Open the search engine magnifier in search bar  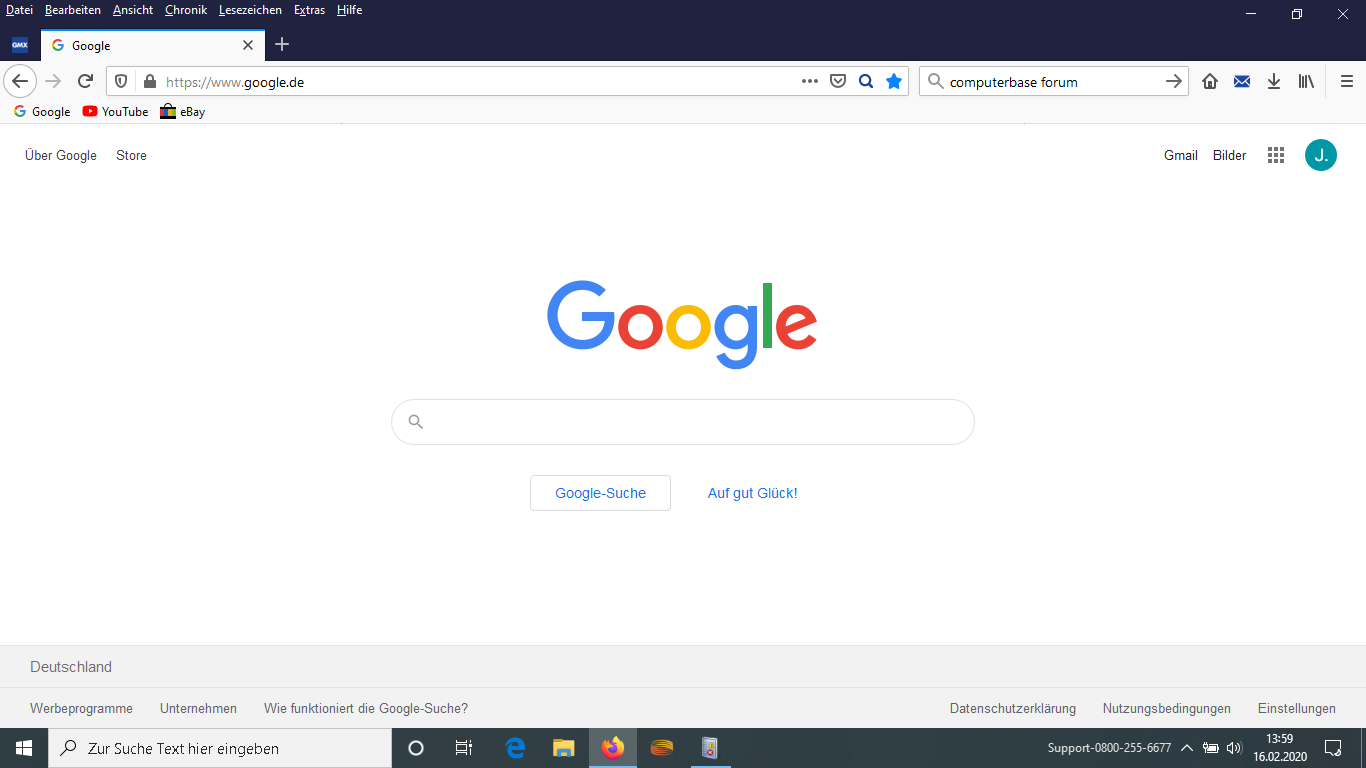[936, 81]
